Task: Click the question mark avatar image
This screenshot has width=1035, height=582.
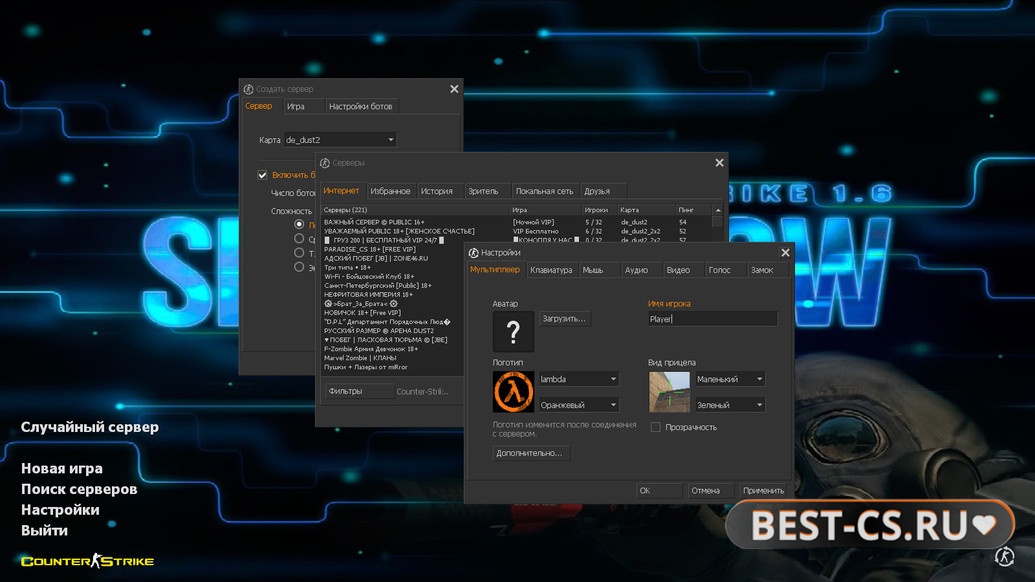Action: coord(513,331)
